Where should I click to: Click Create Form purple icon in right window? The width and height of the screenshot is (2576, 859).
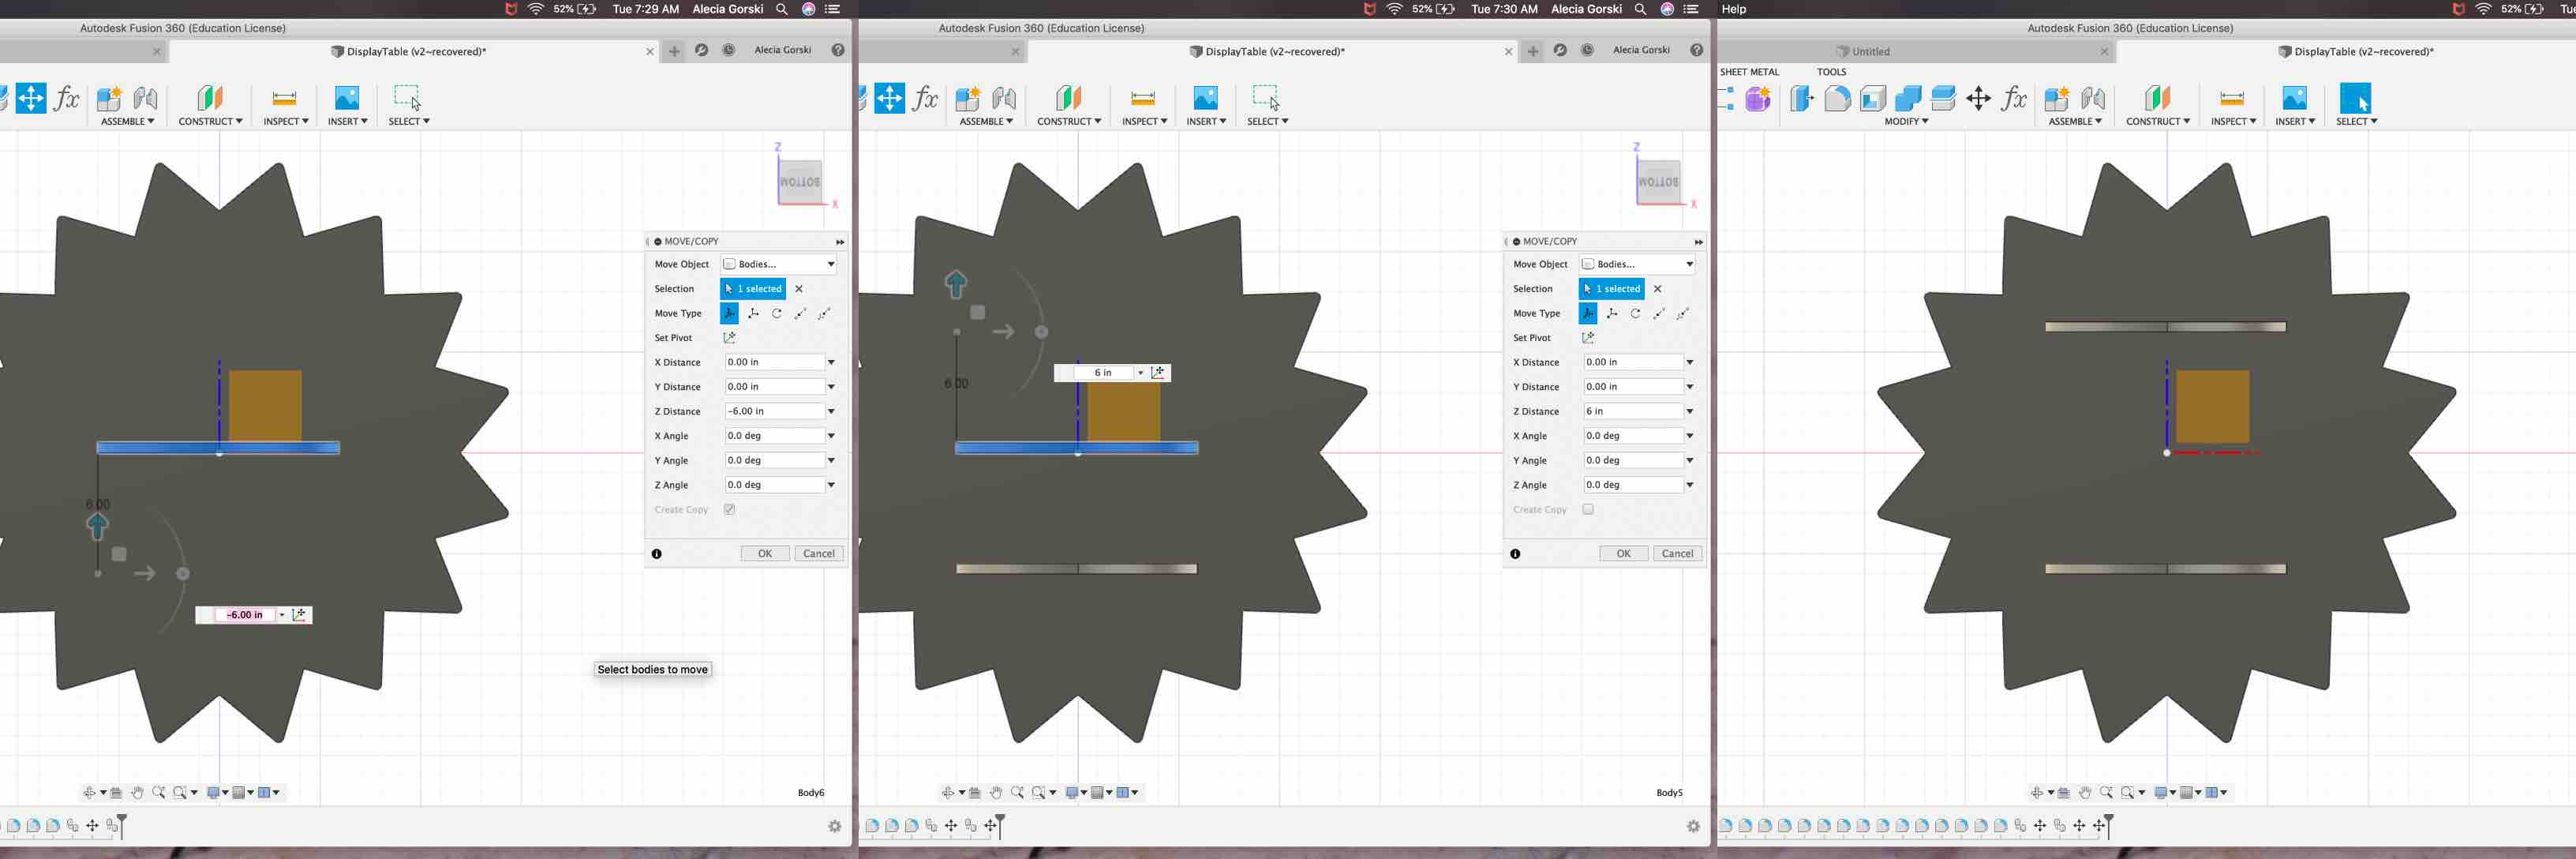coord(1758,99)
